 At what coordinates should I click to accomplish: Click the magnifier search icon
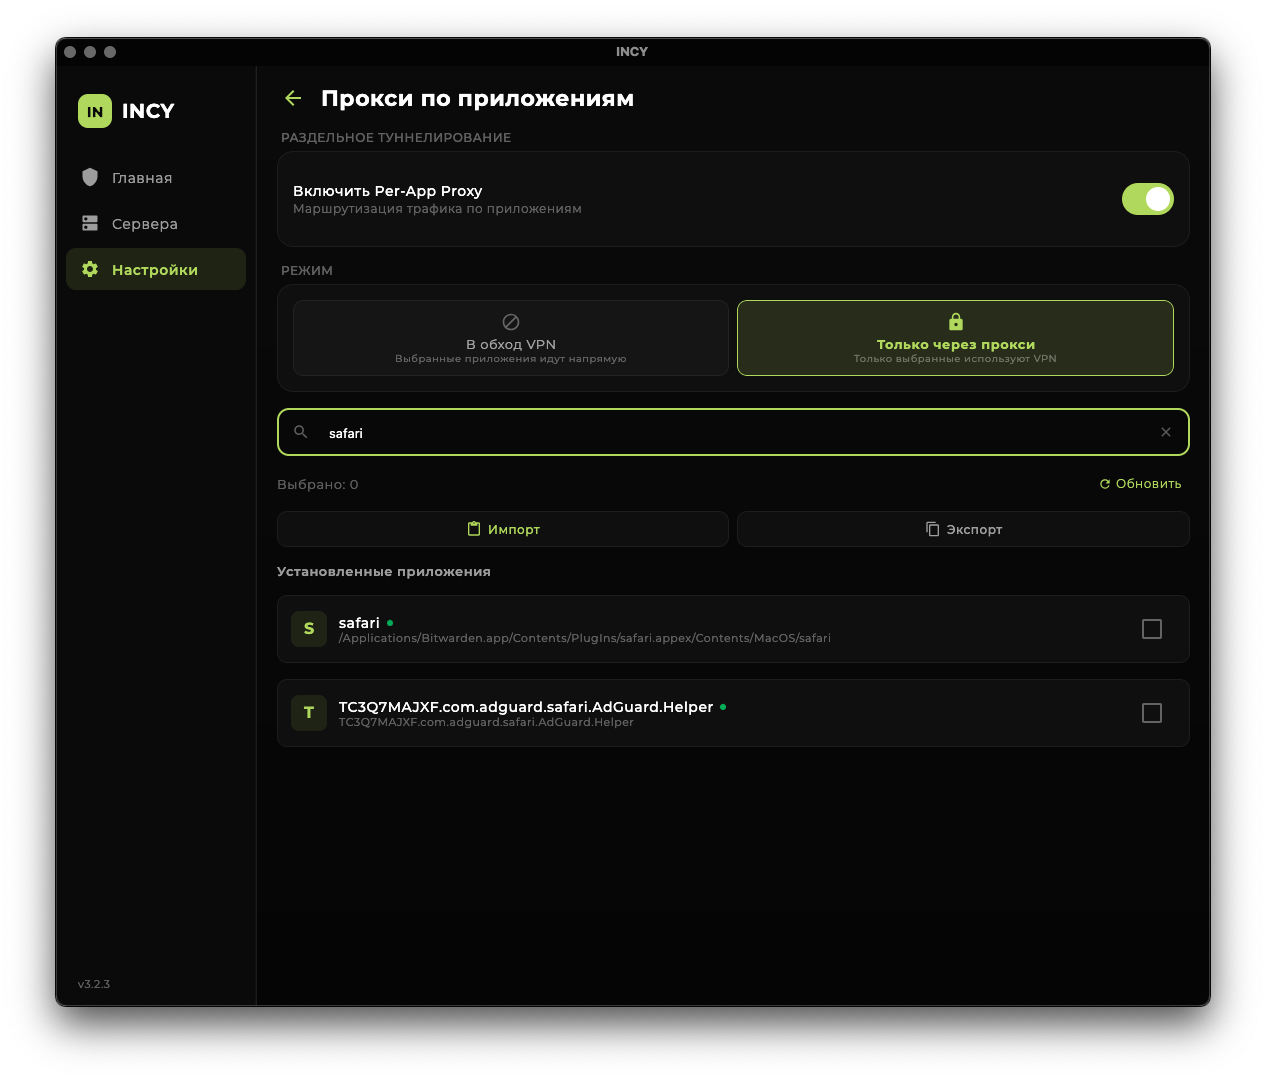(301, 432)
